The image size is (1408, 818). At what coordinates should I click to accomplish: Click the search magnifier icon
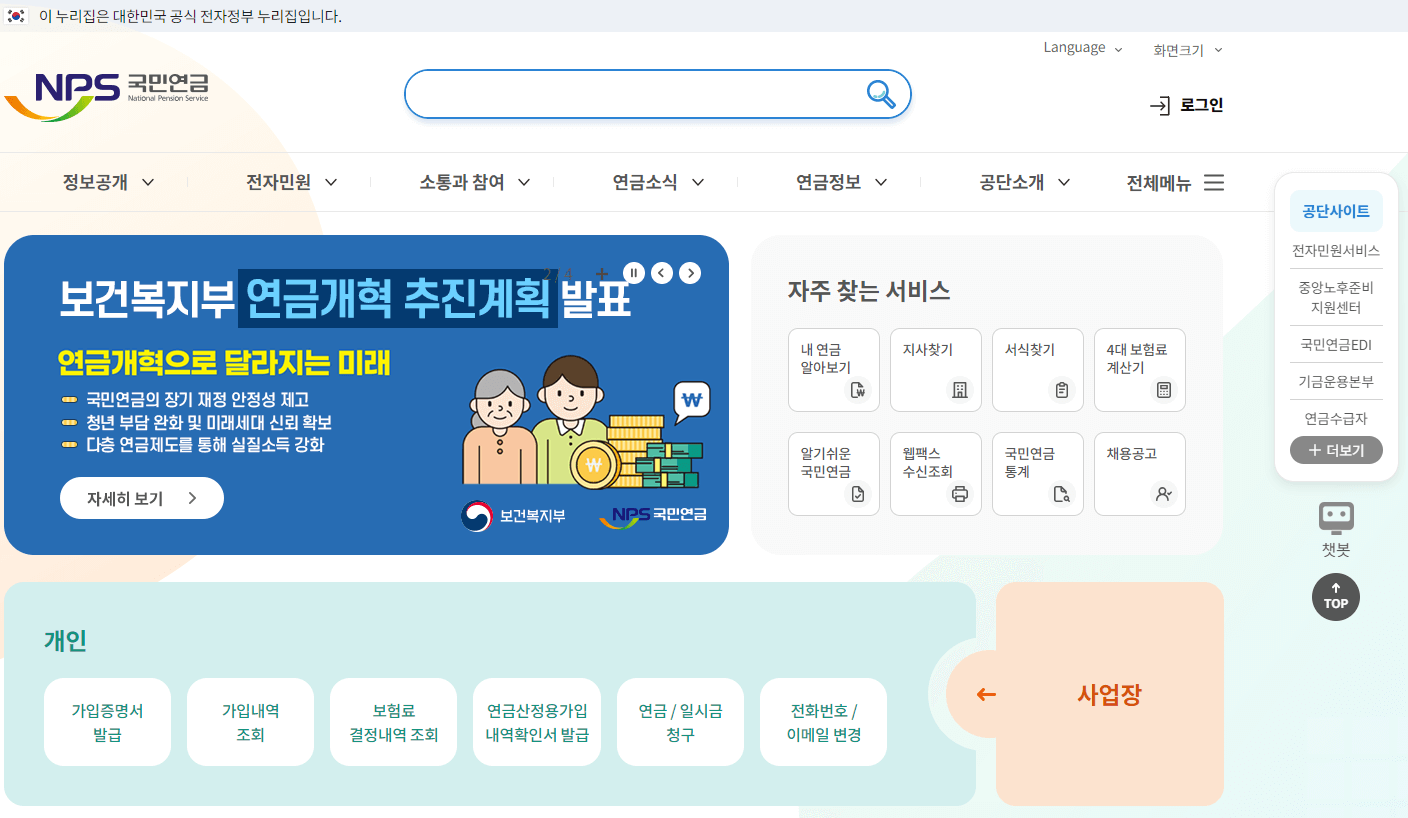pos(880,93)
